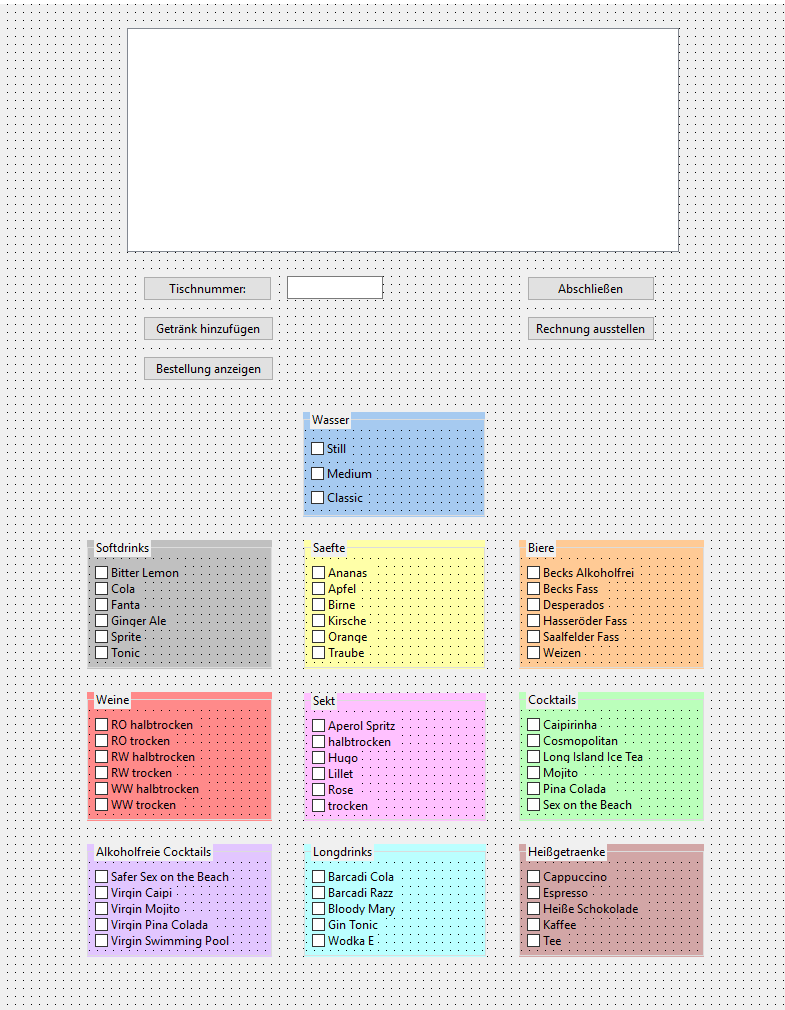Image resolution: width=785 pixels, height=1010 pixels.
Task: Select Safer Sex on the Beach checkbox
Action: click(x=102, y=877)
